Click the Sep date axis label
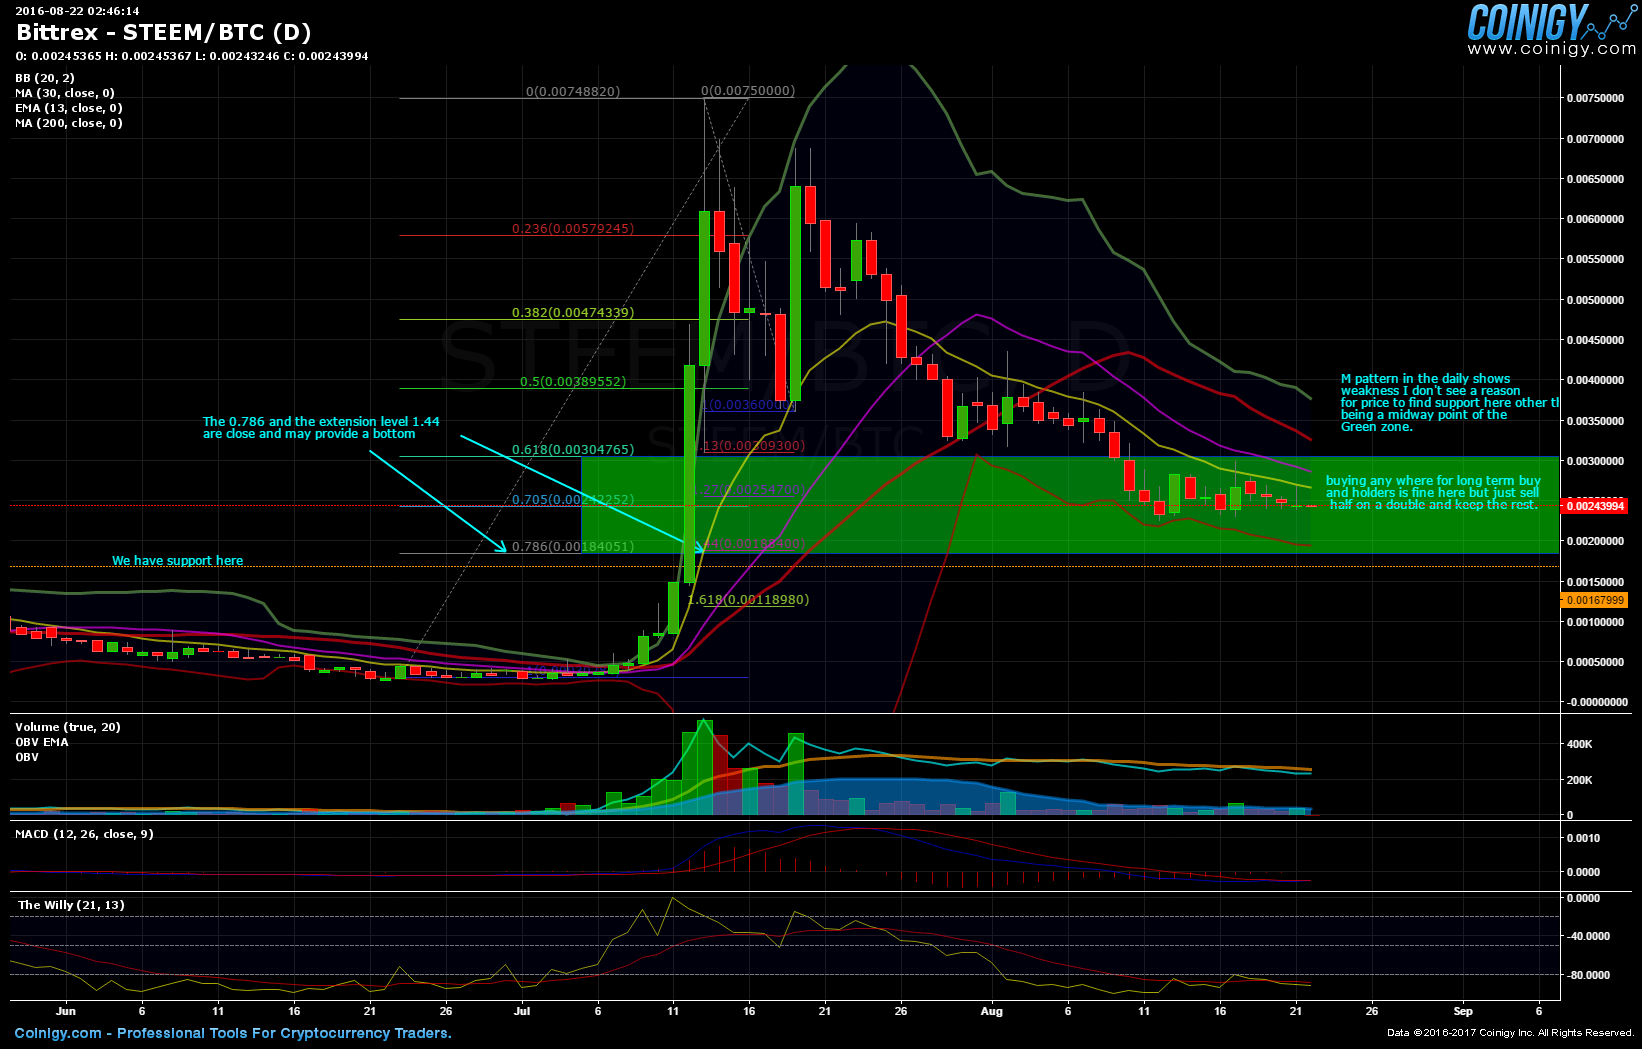This screenshot has width=1642, height=1049. [x=1463, y=1011]
